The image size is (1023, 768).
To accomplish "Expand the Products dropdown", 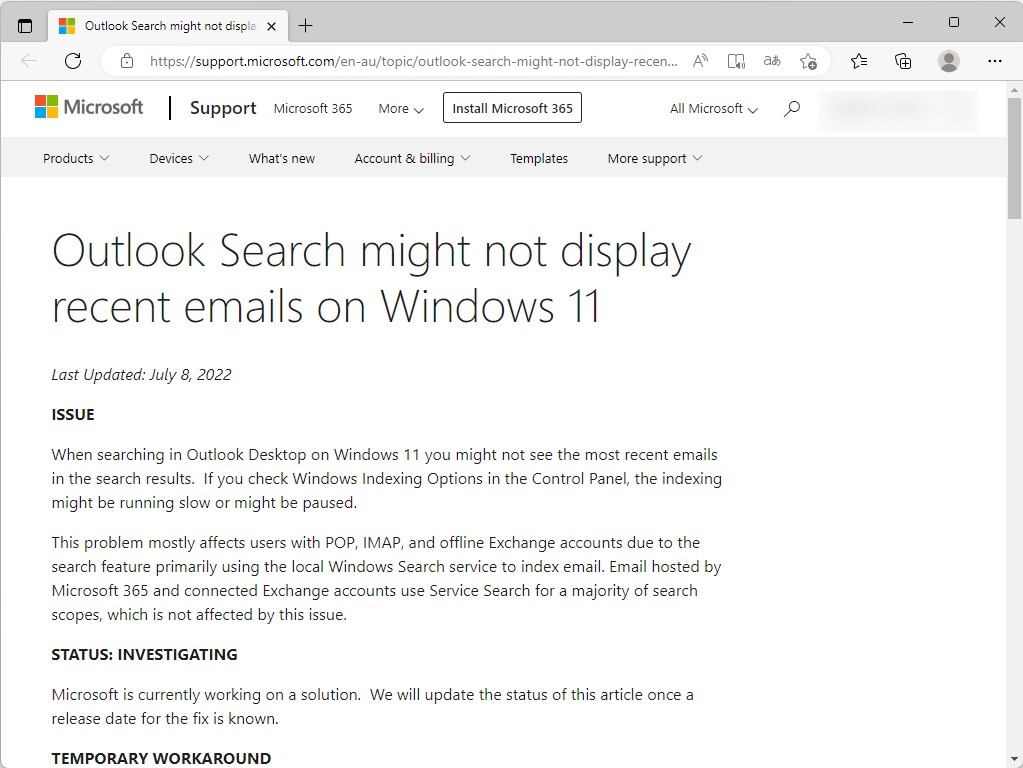I will 76,158.
